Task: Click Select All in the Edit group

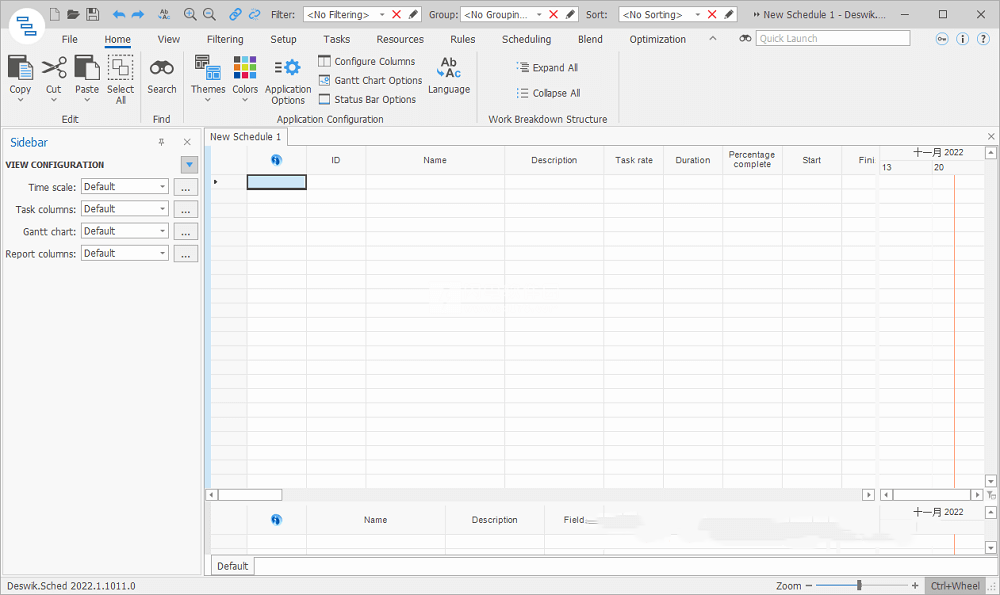Action: 120,78
